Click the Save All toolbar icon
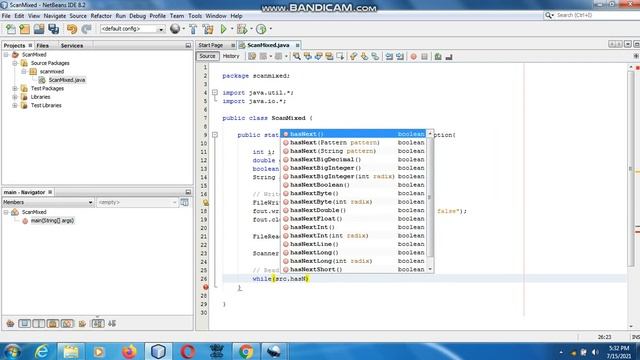 53,29
